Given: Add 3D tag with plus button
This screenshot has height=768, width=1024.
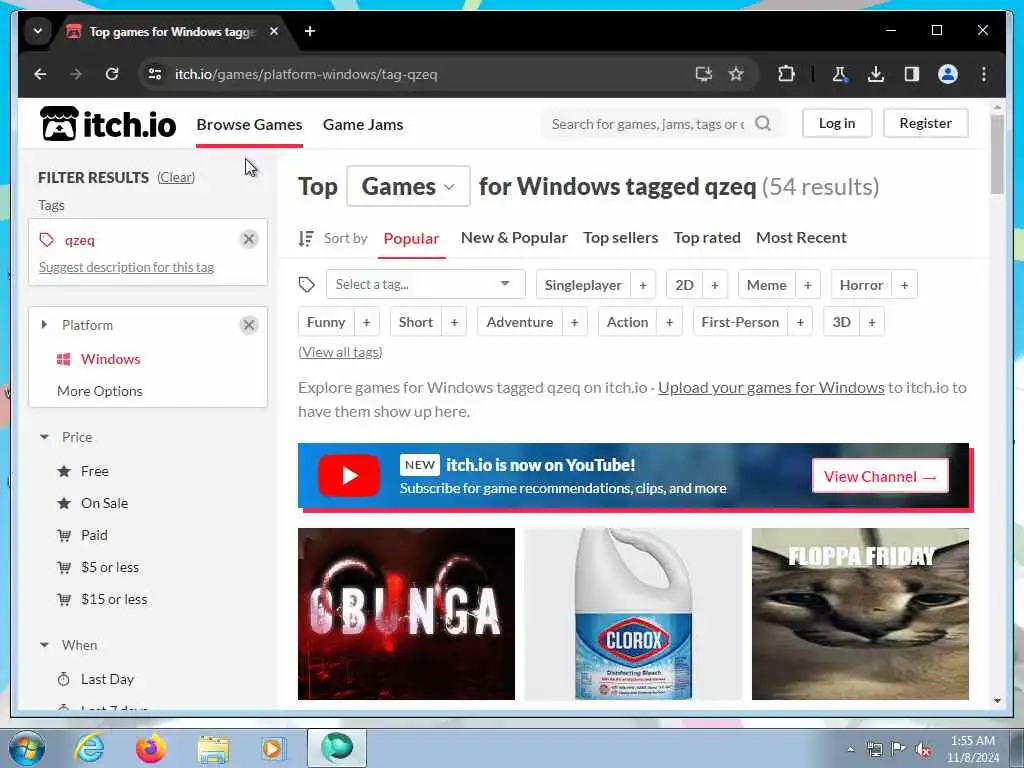Looking at the screenshot, I should (871, 322).
